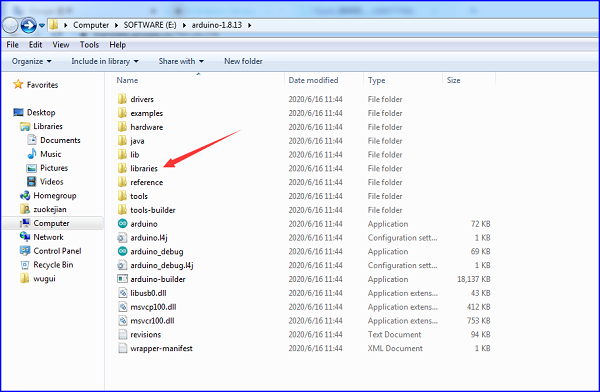Select Pictures in navigation pane
Viewport: 600px width, 392px height.
click(x=54, y=168)
